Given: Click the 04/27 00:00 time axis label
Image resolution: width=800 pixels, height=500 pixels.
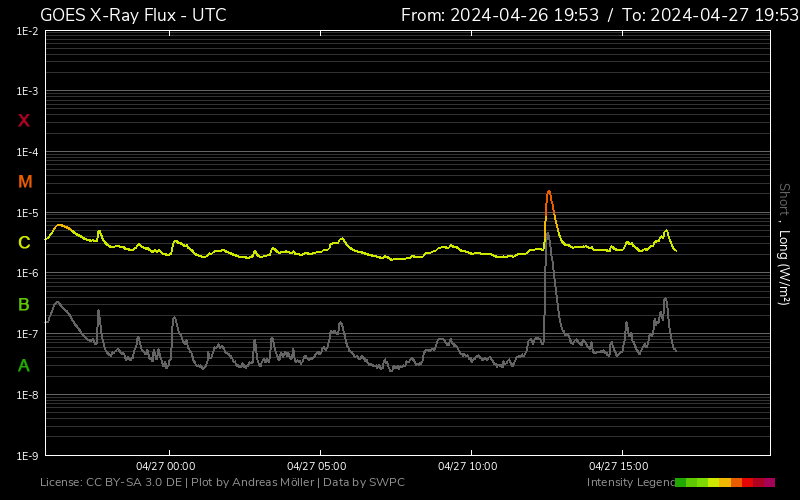Looking at the screenshot, I should point(166,466).
